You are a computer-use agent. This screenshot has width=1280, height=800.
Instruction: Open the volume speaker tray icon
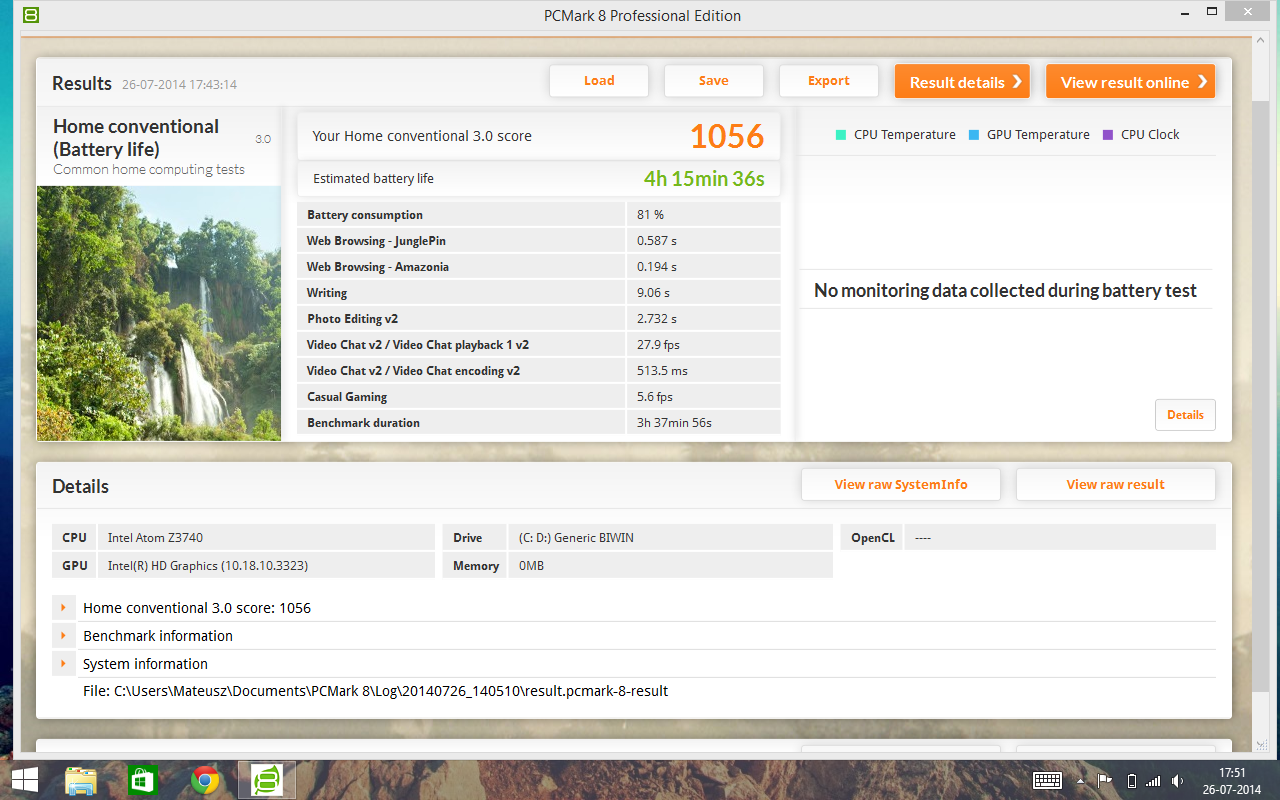coord(1178,781)
